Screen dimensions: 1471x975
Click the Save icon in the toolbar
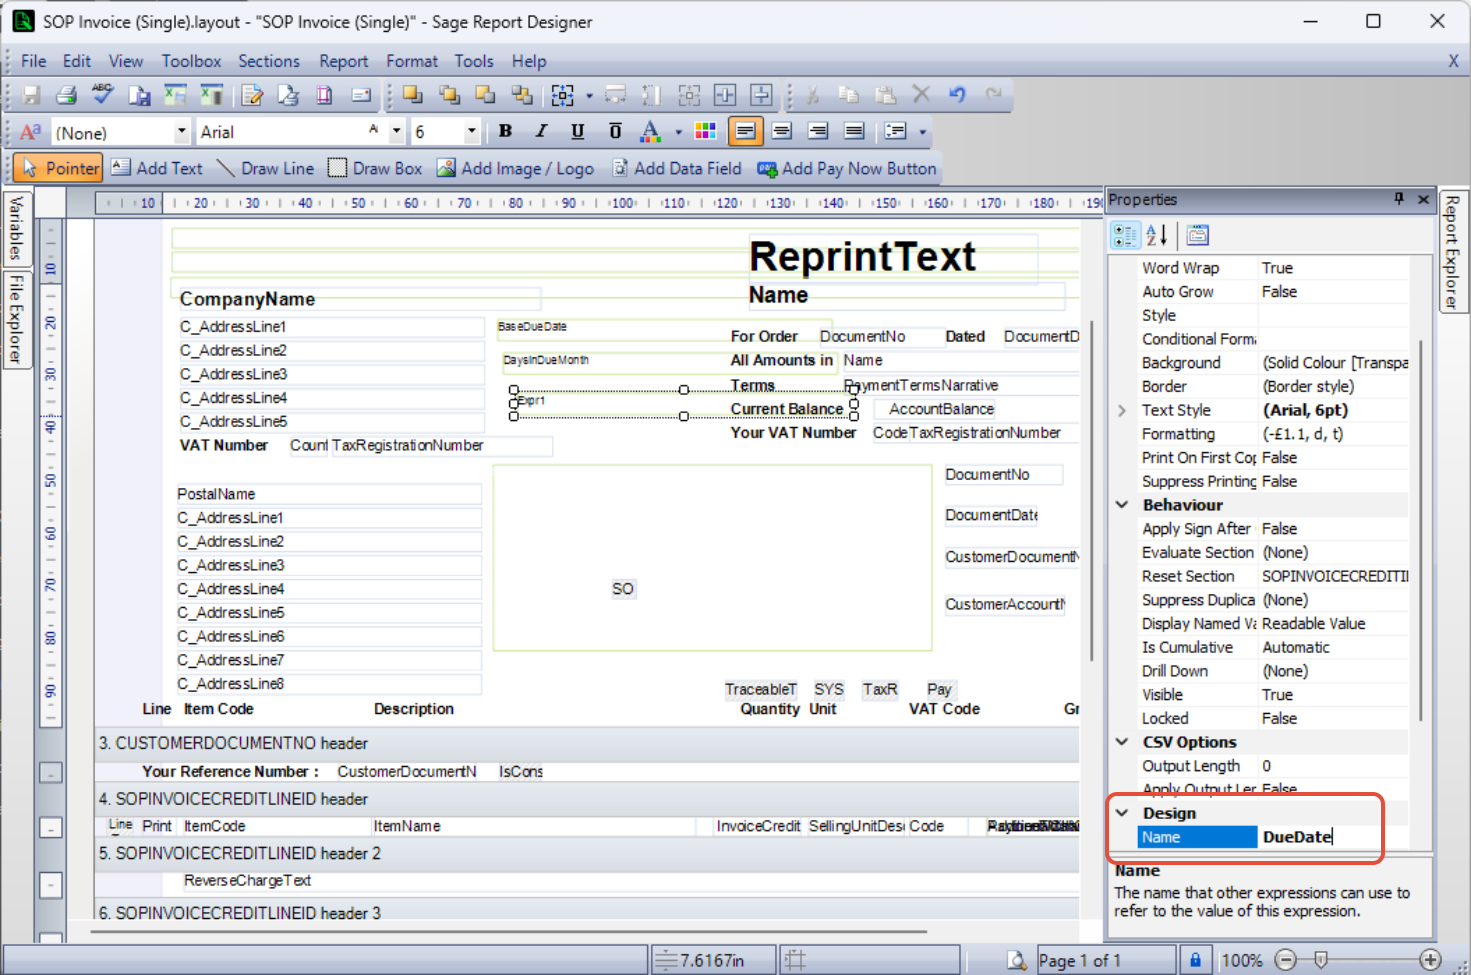click(31, 95)
